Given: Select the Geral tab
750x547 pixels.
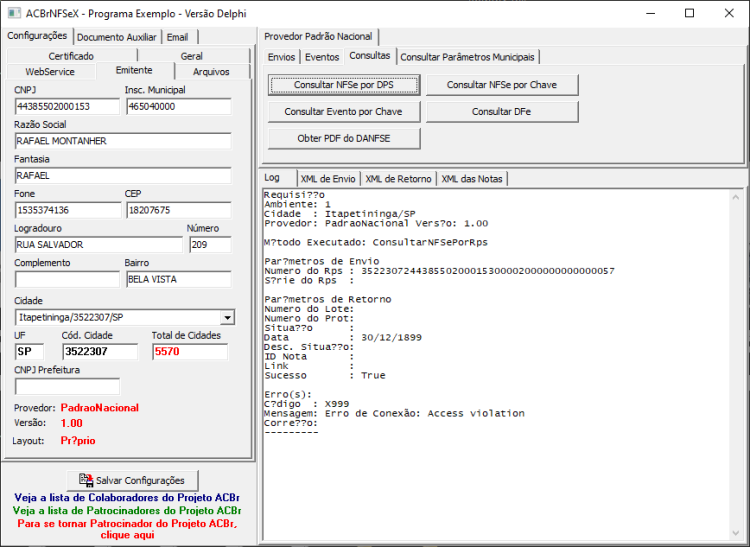Looking at the screenshot, I should coord(192,56).
